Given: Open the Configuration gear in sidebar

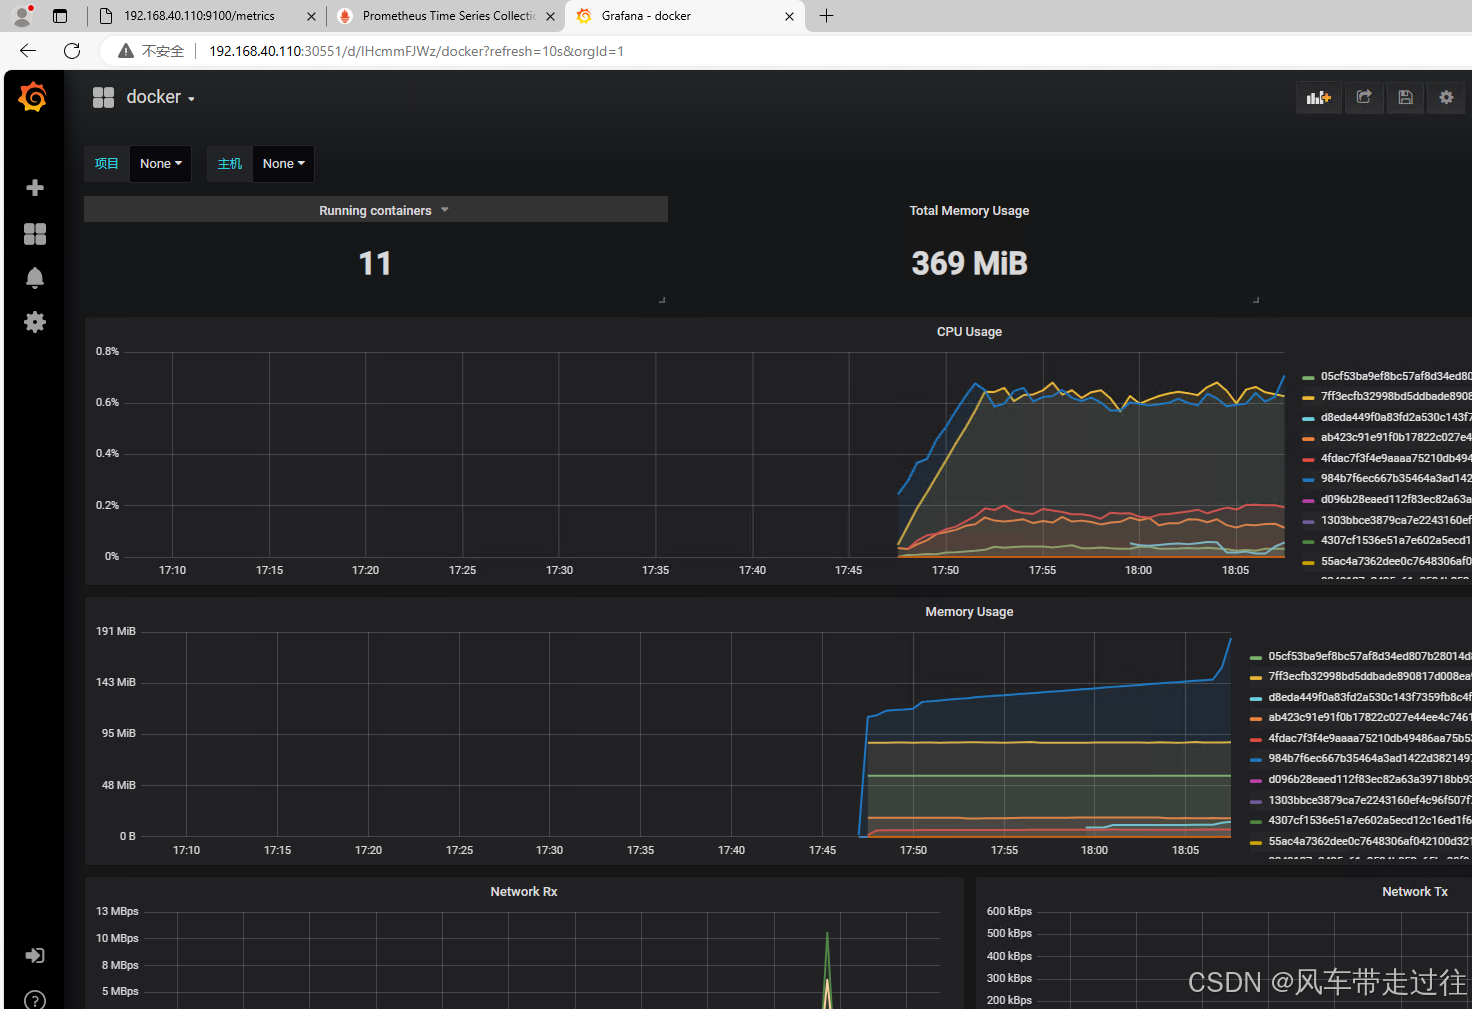Looking at the screenshot, I should tap(35, 321).
